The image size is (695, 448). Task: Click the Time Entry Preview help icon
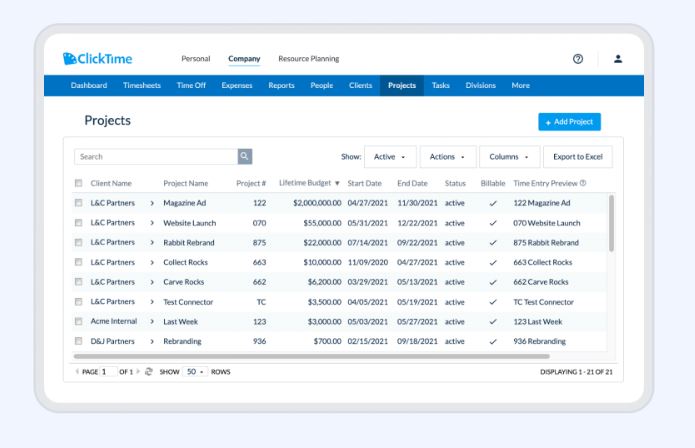tap(583, 183)
